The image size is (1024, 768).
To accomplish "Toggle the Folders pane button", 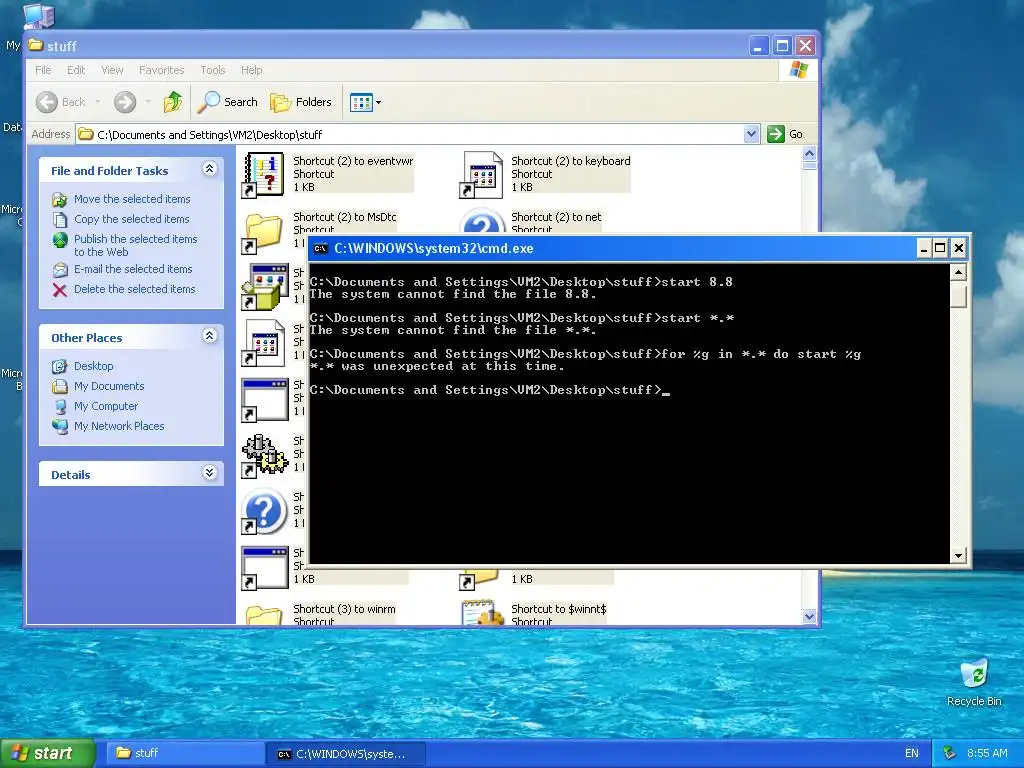I will pos(301,102).
